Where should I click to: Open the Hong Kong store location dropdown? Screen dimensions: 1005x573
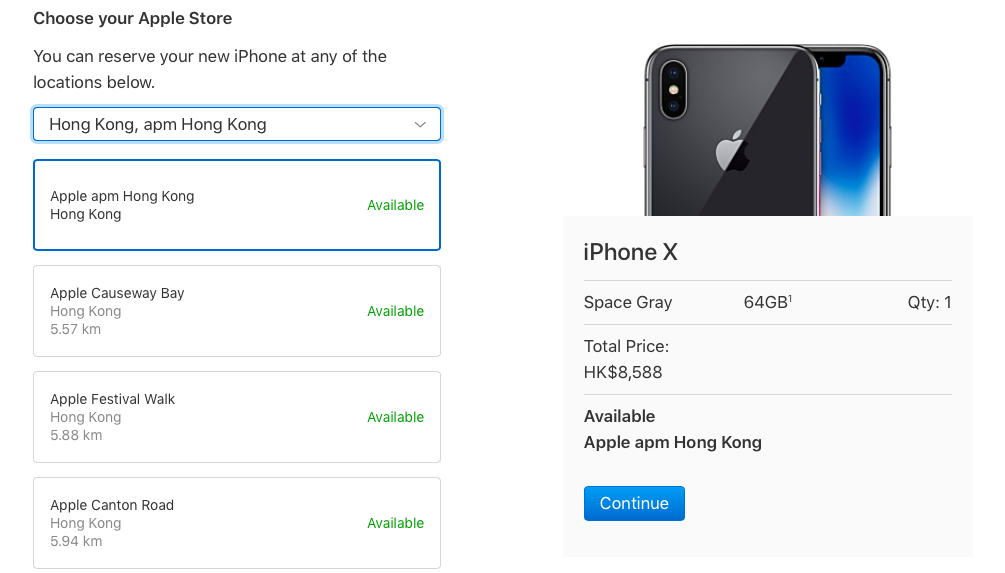(x=236, y=125)
